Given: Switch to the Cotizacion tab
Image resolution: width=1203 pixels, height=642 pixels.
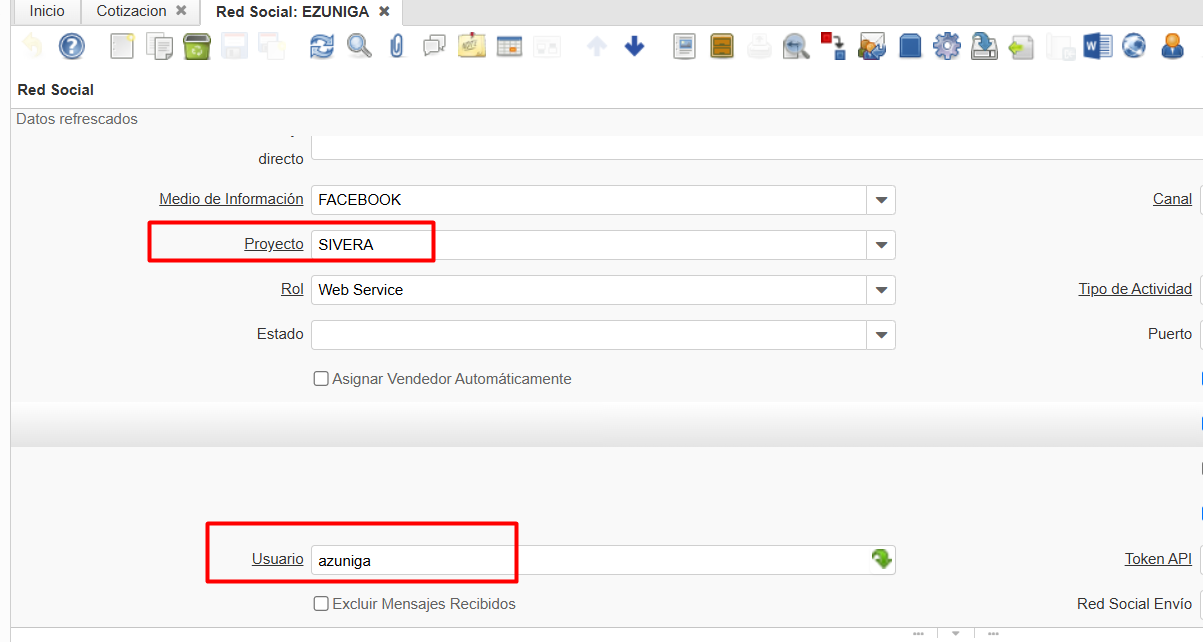Looking at the screenshot, I should (131, 11).
